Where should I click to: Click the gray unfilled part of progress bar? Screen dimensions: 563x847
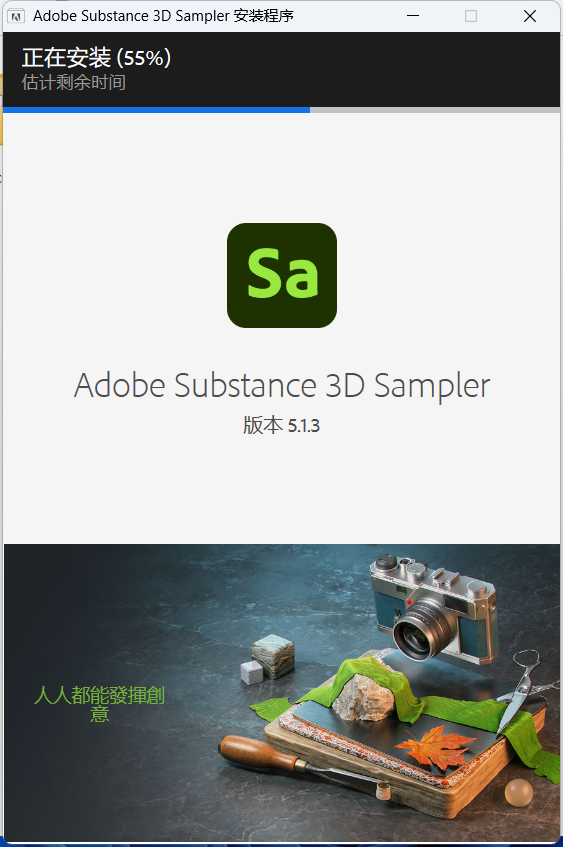(435, 110)
